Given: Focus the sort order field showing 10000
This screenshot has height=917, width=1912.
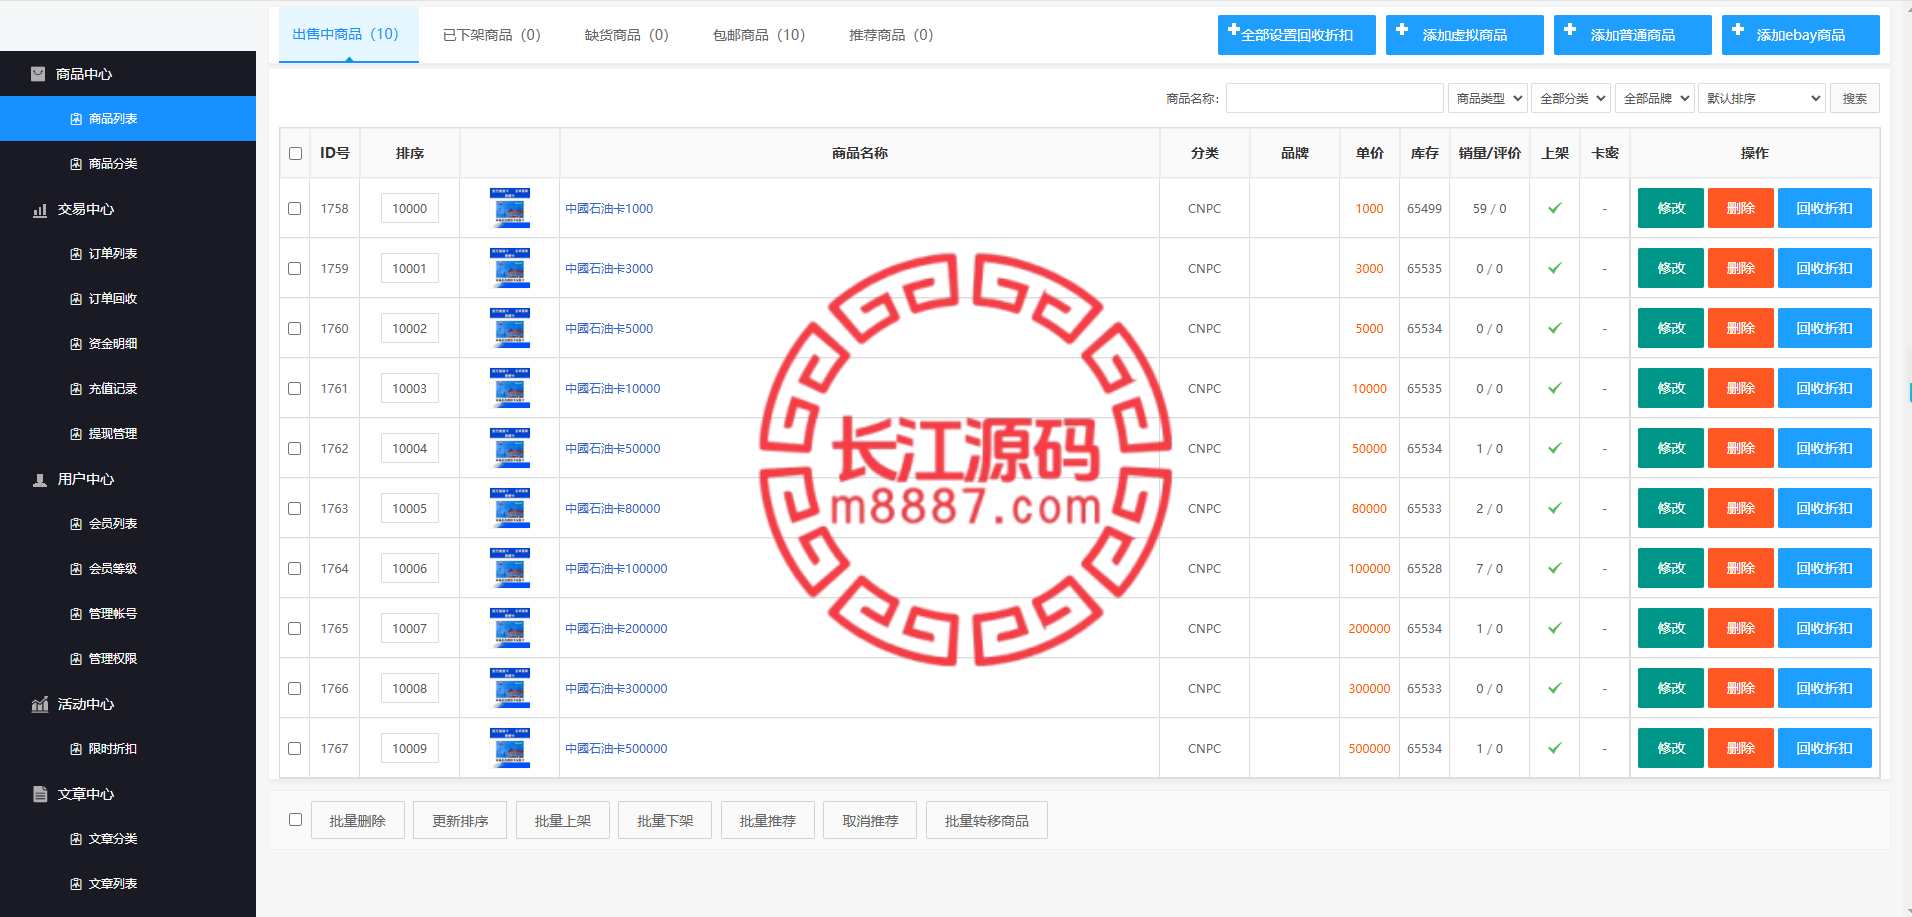Looking at the screenshot, I should 410,208.
